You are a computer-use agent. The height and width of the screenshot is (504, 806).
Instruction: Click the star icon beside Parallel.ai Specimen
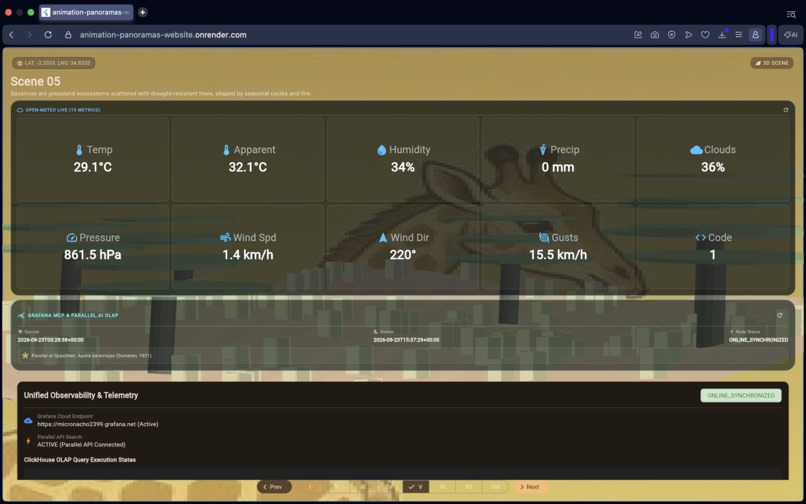pos(25,355)
